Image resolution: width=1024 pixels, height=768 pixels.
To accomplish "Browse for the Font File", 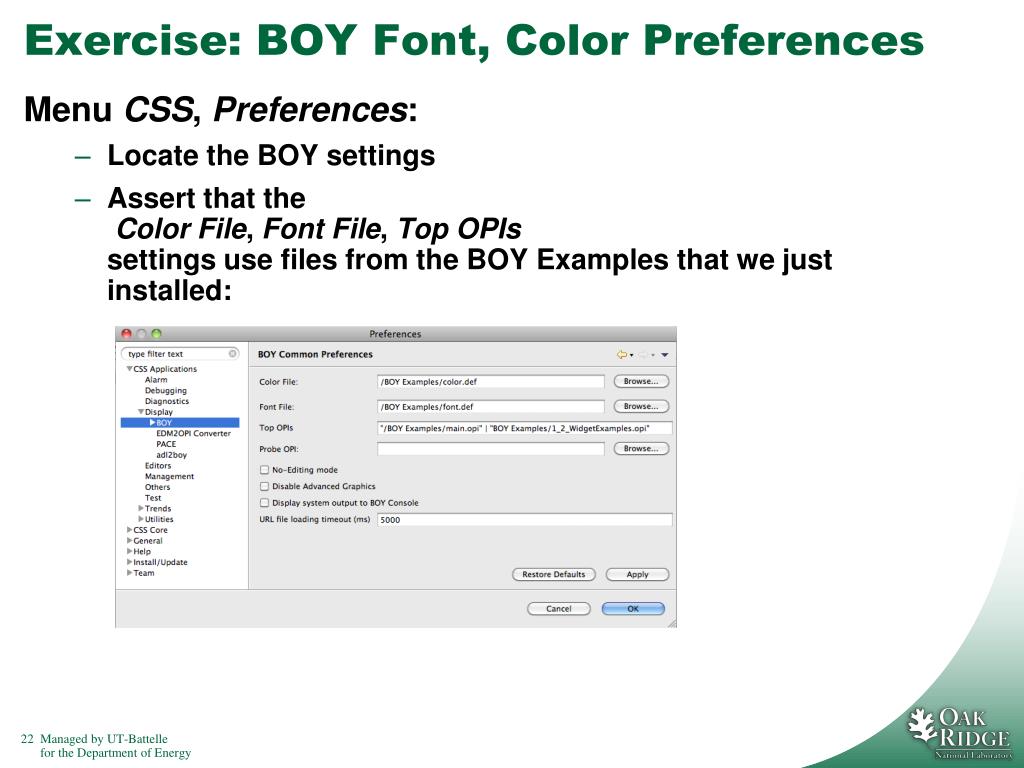I will click(641, 406).
